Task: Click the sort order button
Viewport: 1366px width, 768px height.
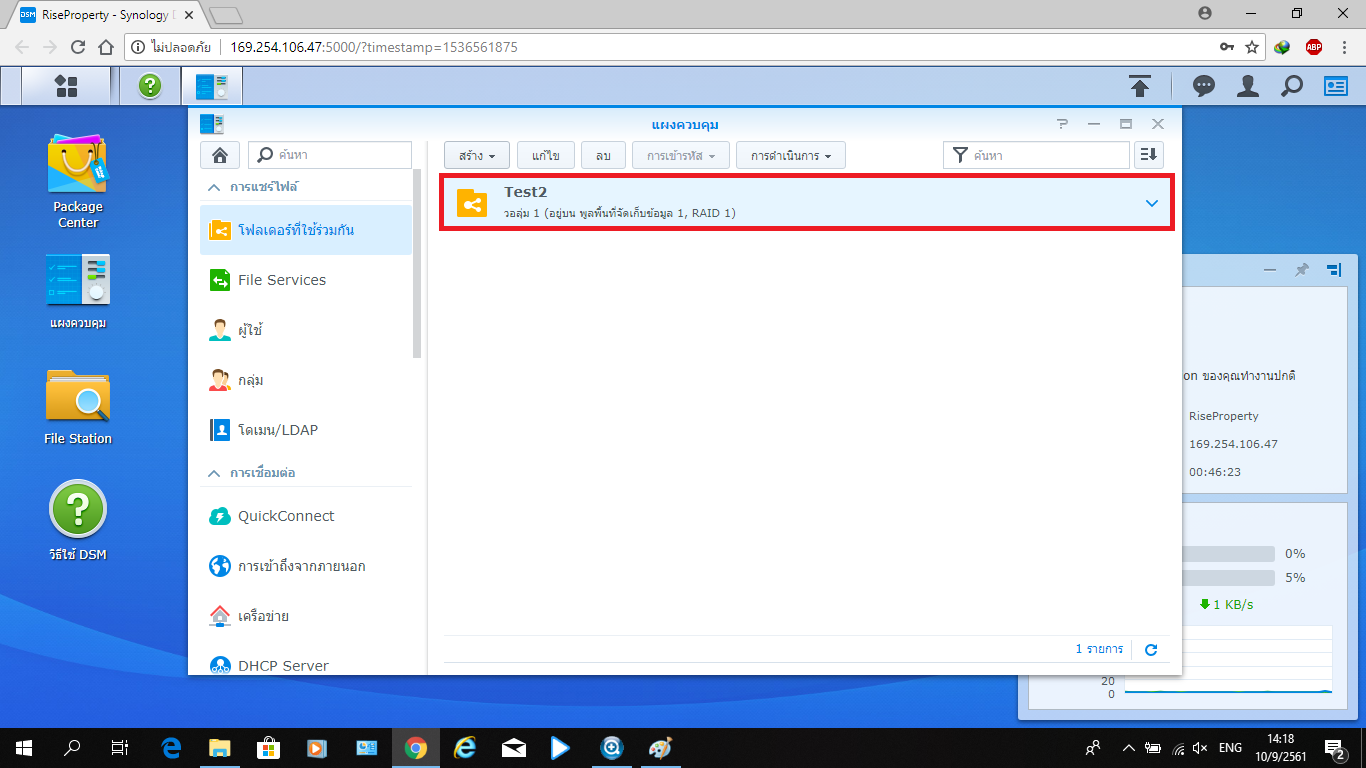Action: (x=1149, y=155)
